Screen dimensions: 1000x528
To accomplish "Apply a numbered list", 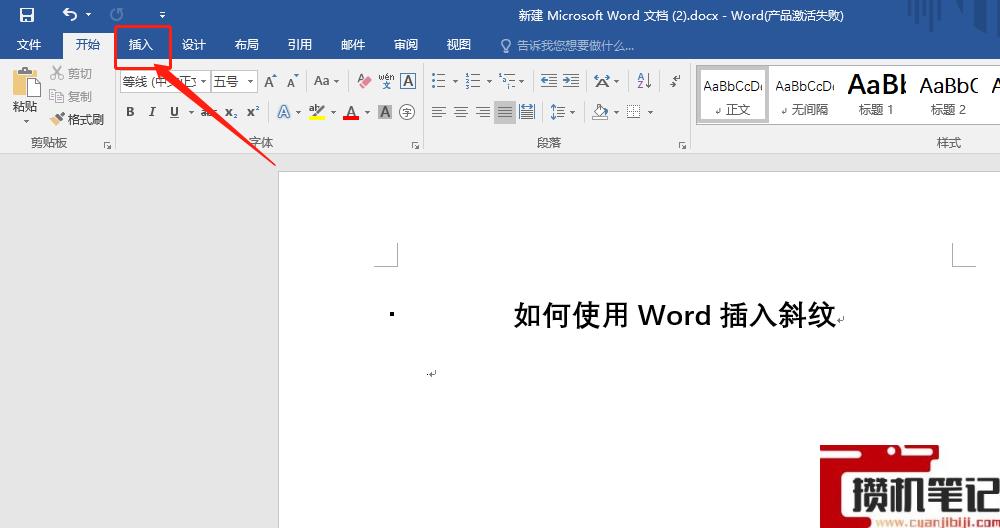I will [473, 81].
